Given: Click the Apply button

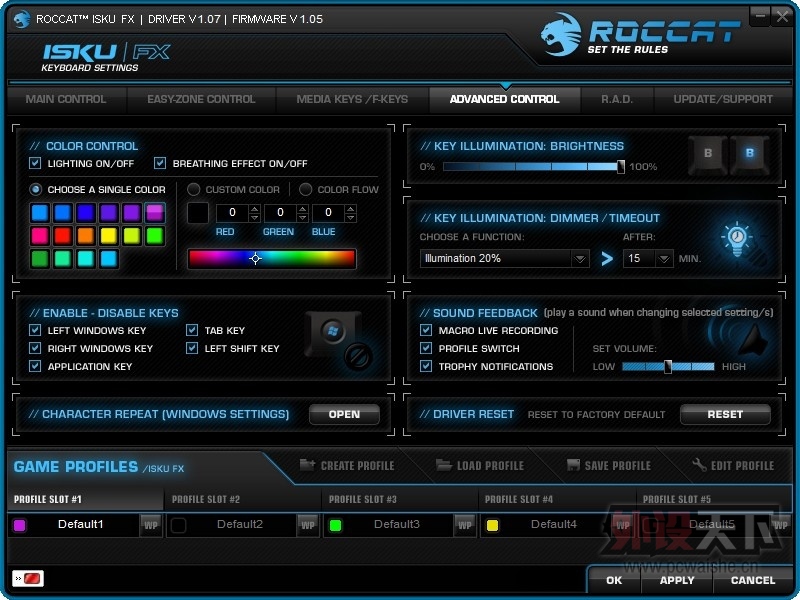Looking at the screenshot, I should pyautogui.click(x=677, y=580).
